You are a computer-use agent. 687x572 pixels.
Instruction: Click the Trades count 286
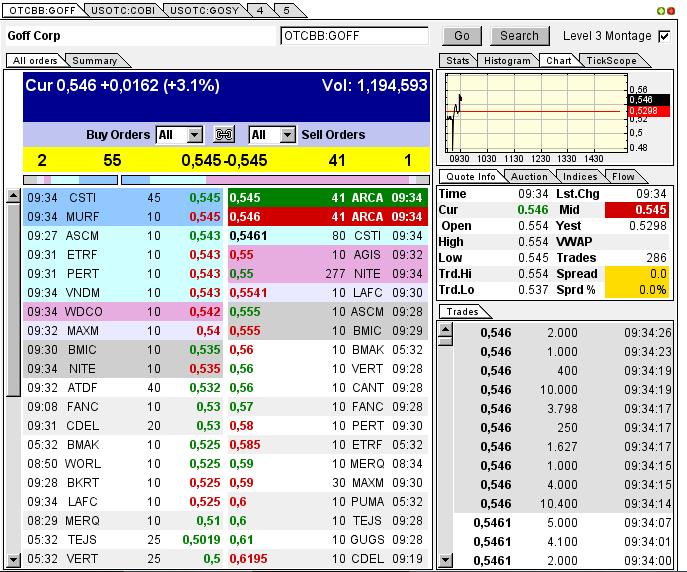pos(656,258)
